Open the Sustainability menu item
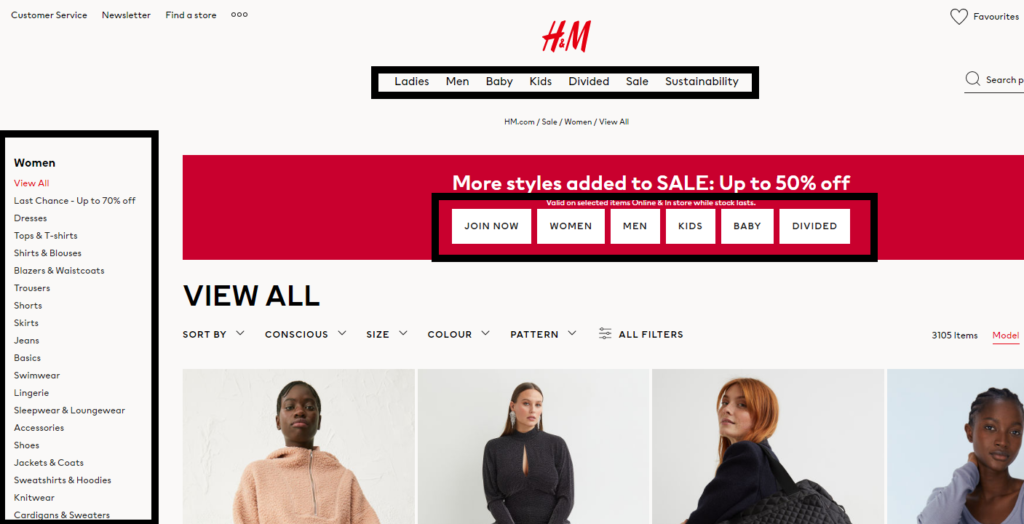The image size is (1024, 524). pos(701,82)
